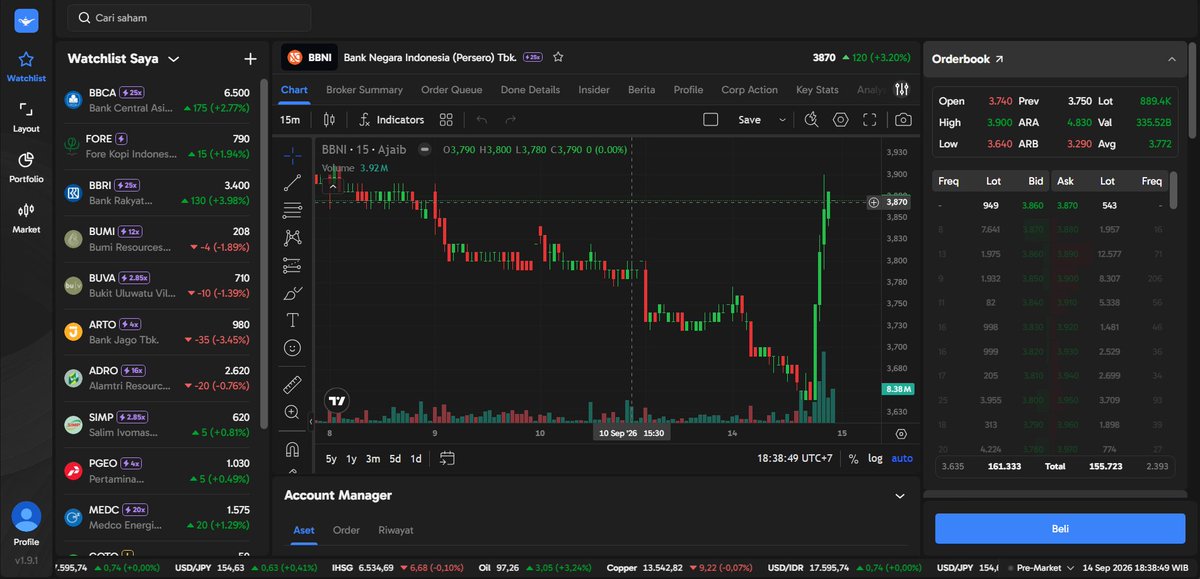
Task: Toggle percent scale on chart
Action: 853,458
